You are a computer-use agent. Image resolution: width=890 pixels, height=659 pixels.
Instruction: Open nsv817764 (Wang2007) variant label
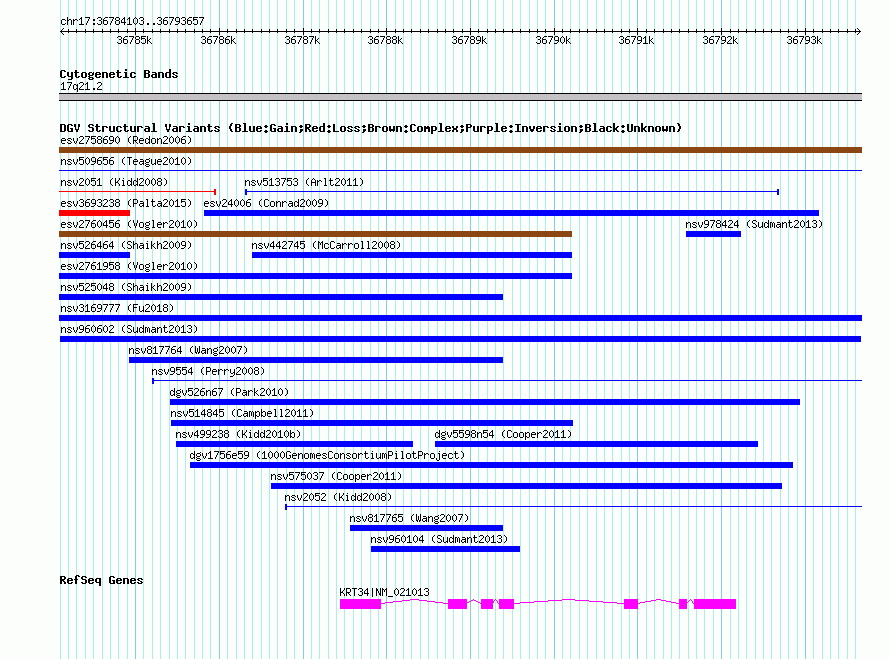[188, 350]
